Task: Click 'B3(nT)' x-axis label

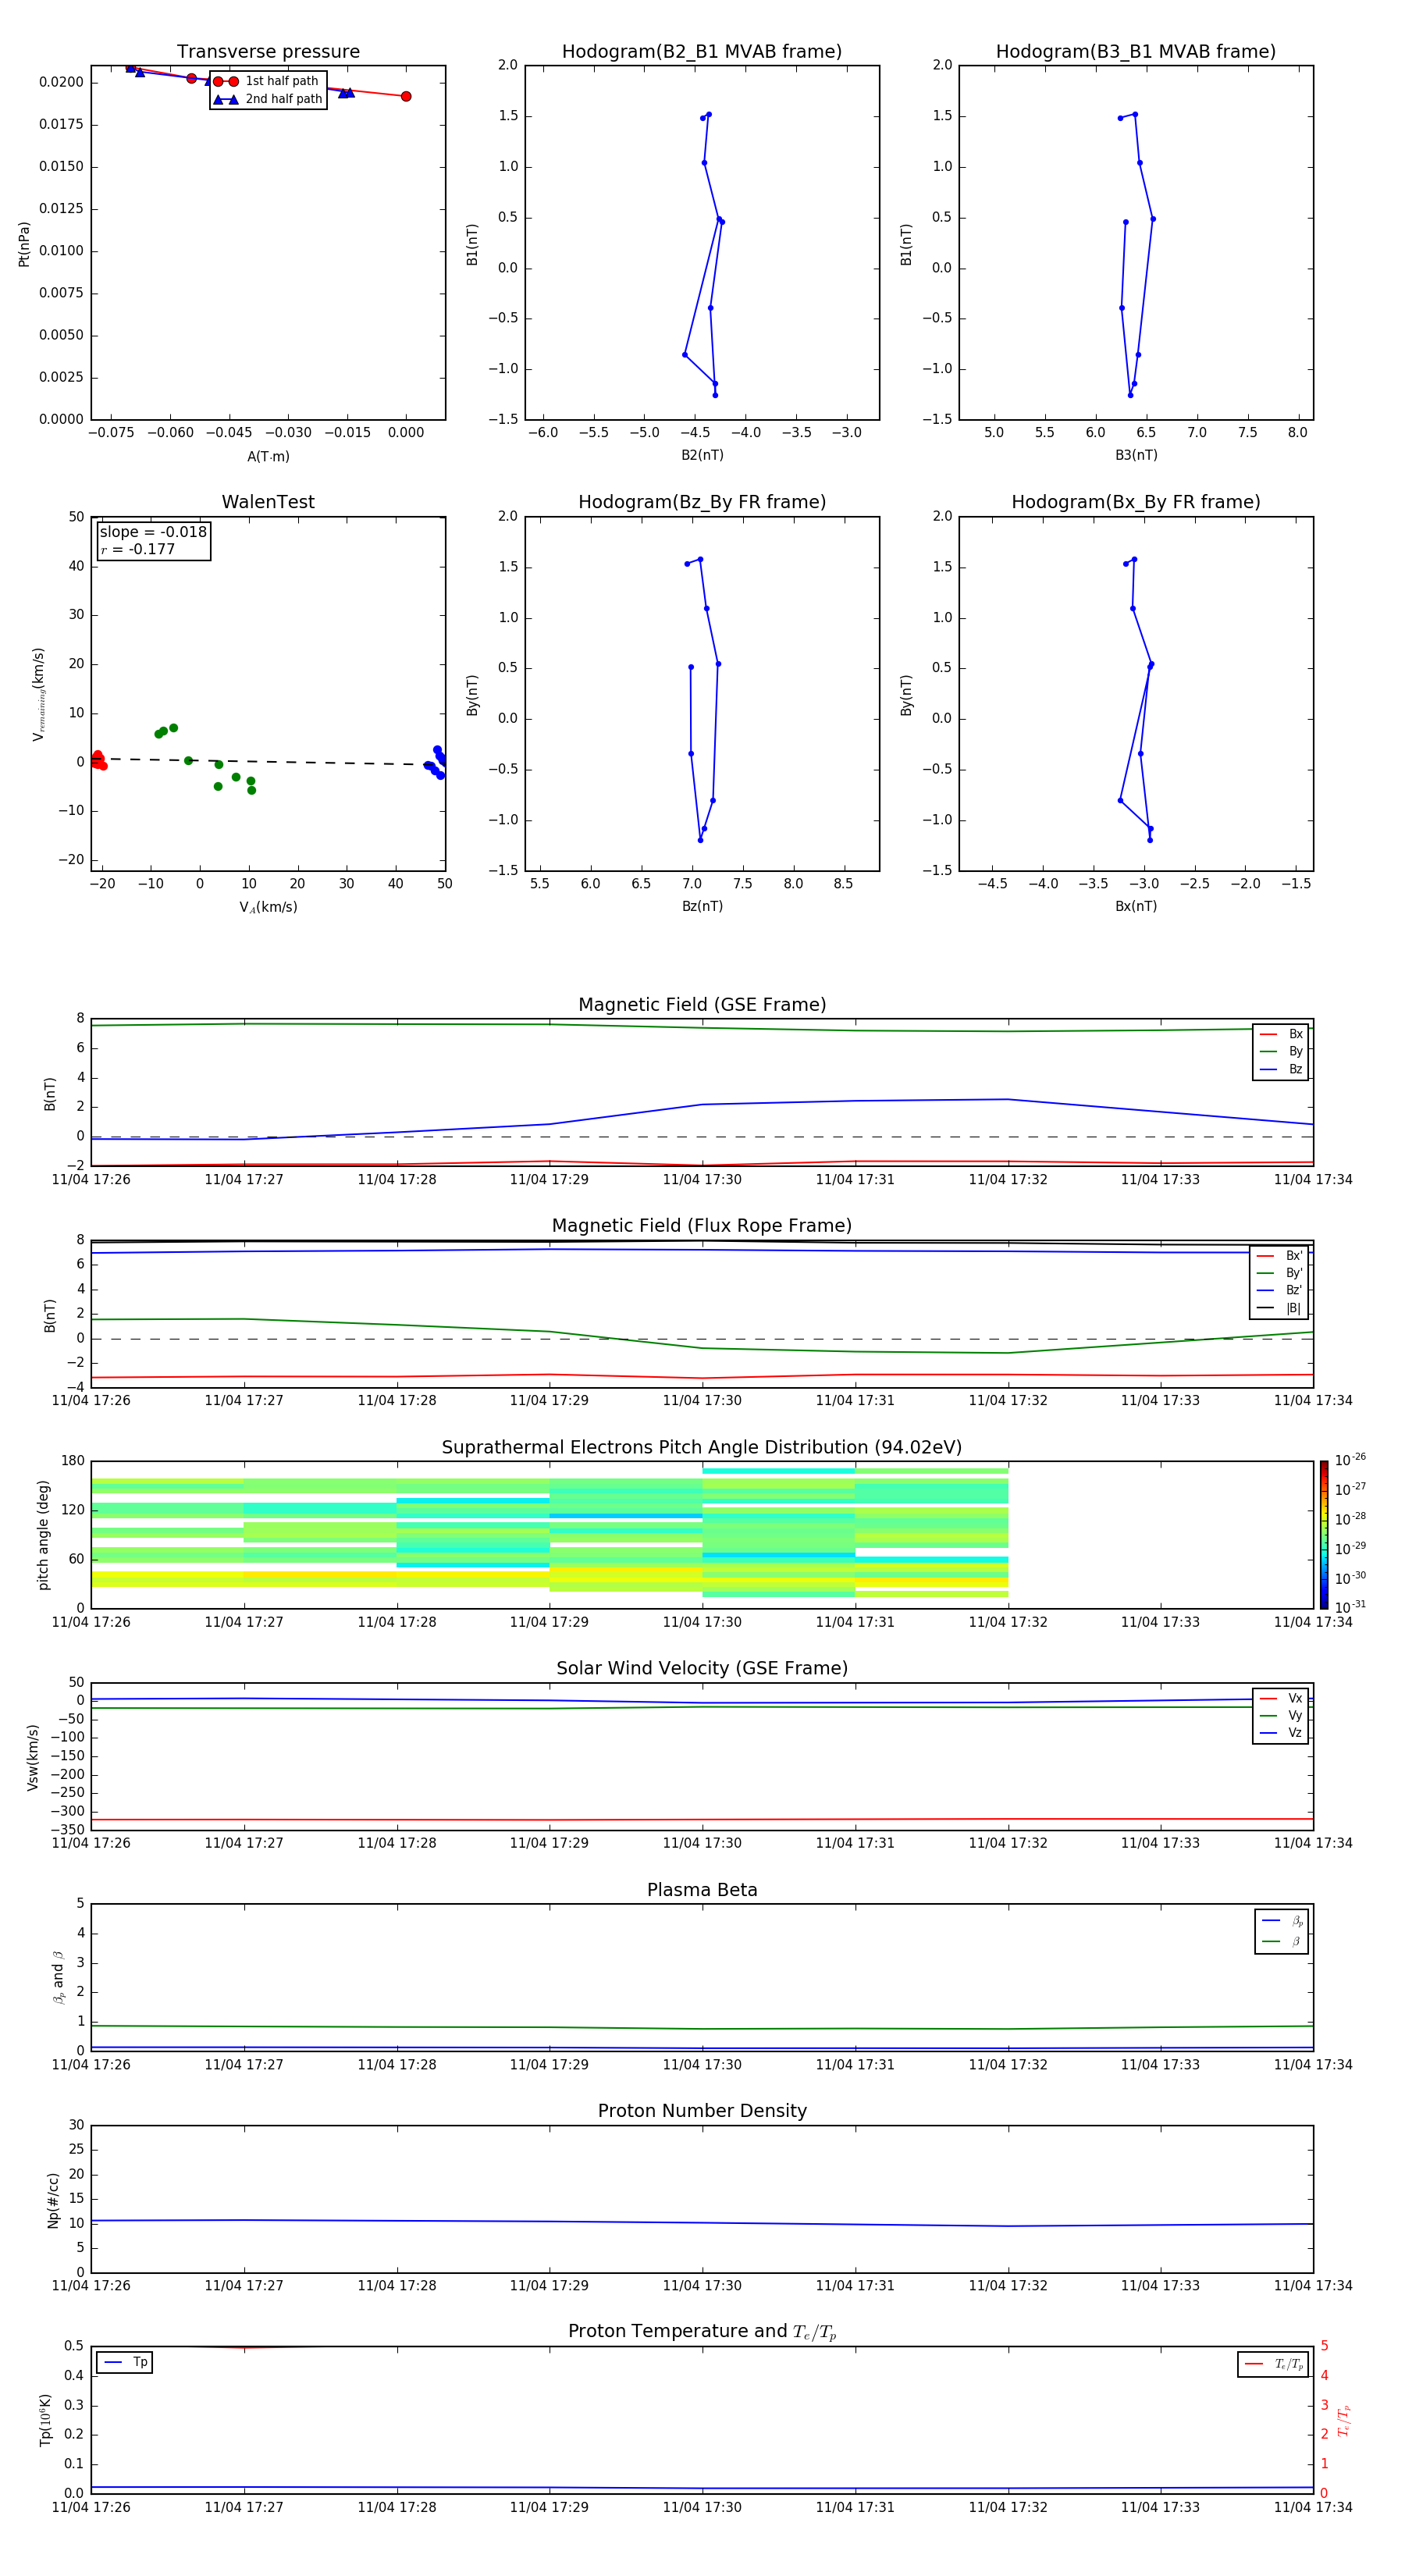Action: pyautogui.click(x=1136, y=455)
